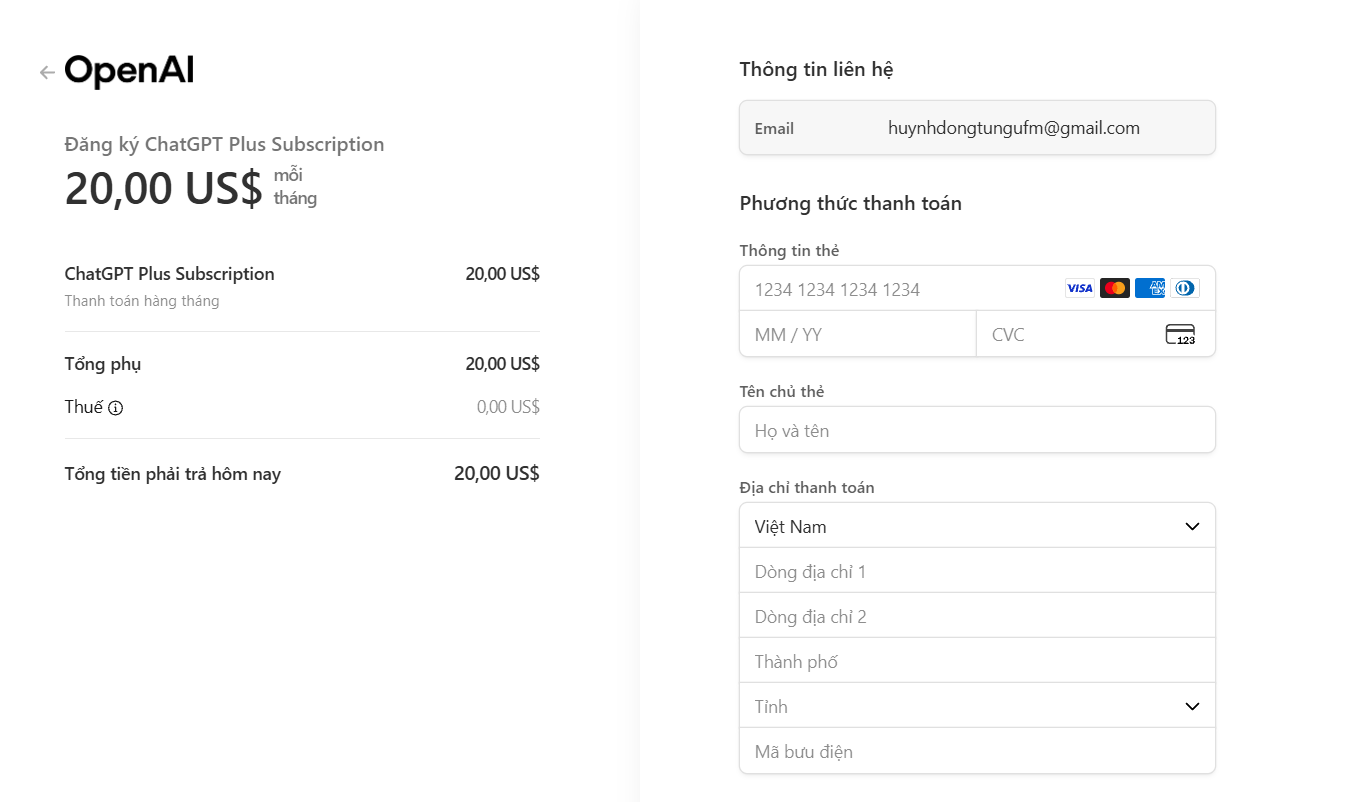The image size is (1359, 802).
Task: Open the Tỉnh province dropdown
Action: tap(977, 706)
